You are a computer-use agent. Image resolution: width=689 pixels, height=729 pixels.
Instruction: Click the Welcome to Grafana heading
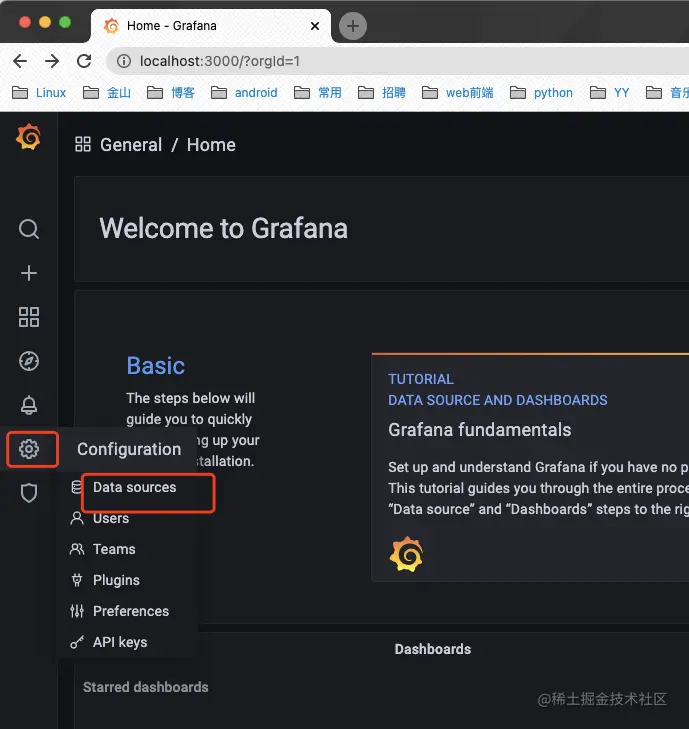tap(223, 228)
